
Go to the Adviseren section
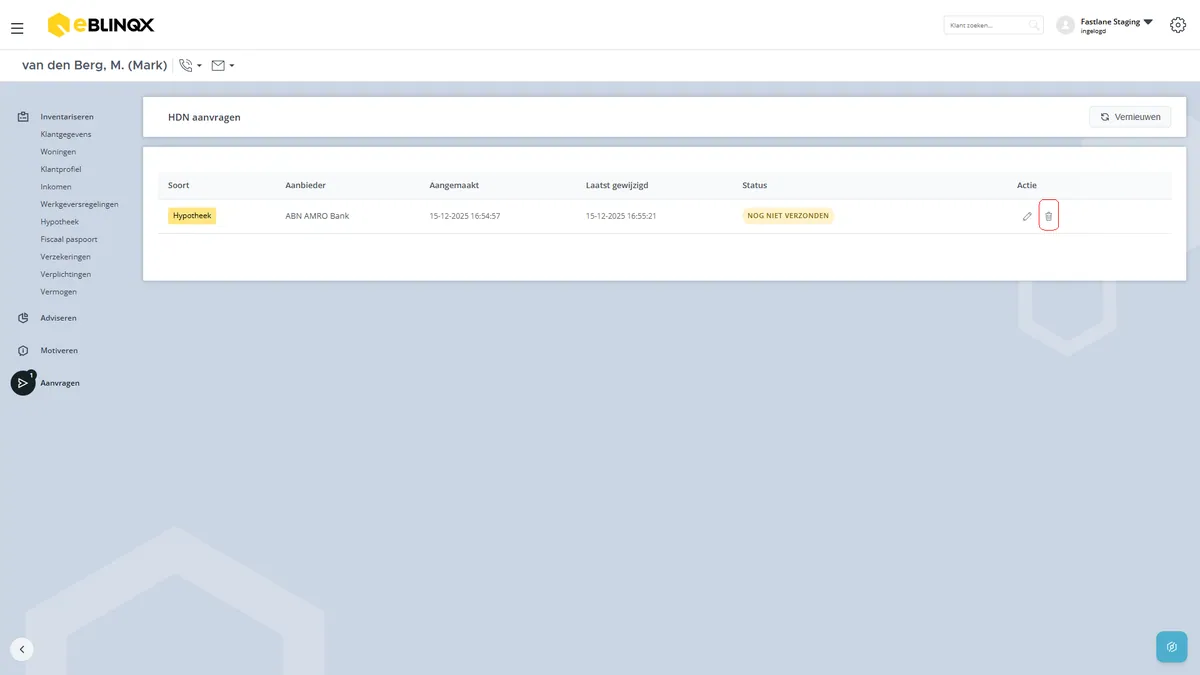pos(58,318)
